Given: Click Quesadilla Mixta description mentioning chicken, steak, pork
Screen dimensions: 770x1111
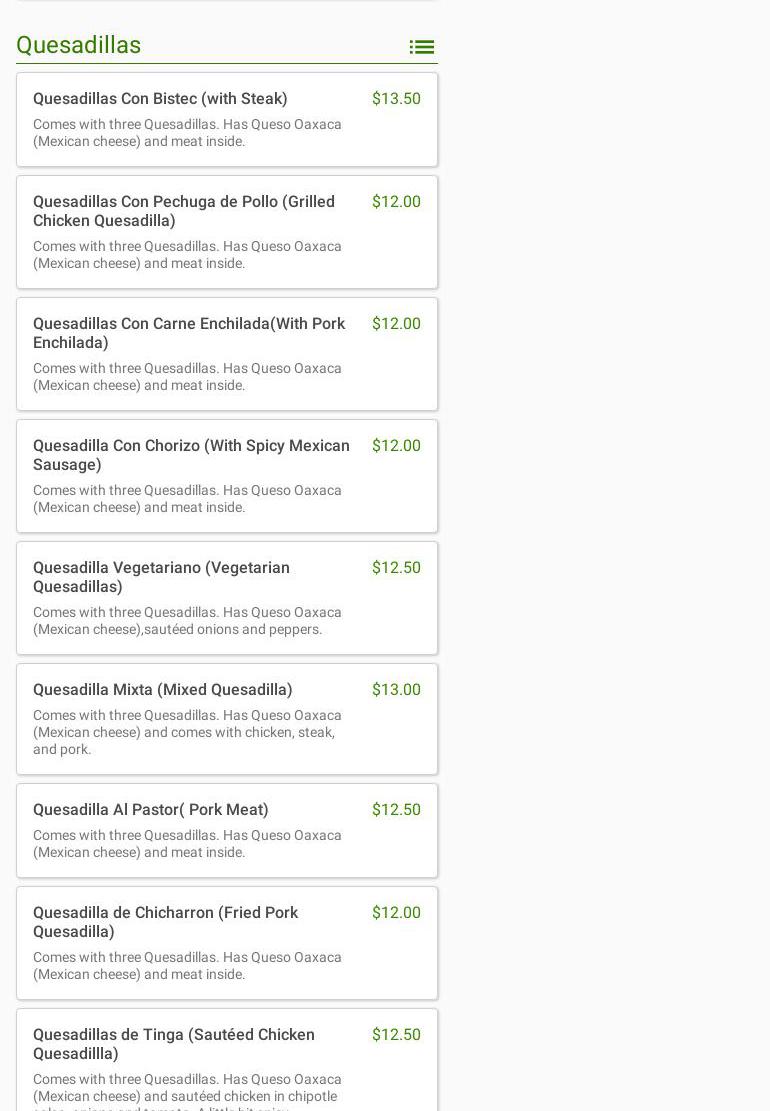Looking at the screenshot, I should pyautogui.click(x=188, y=732).
